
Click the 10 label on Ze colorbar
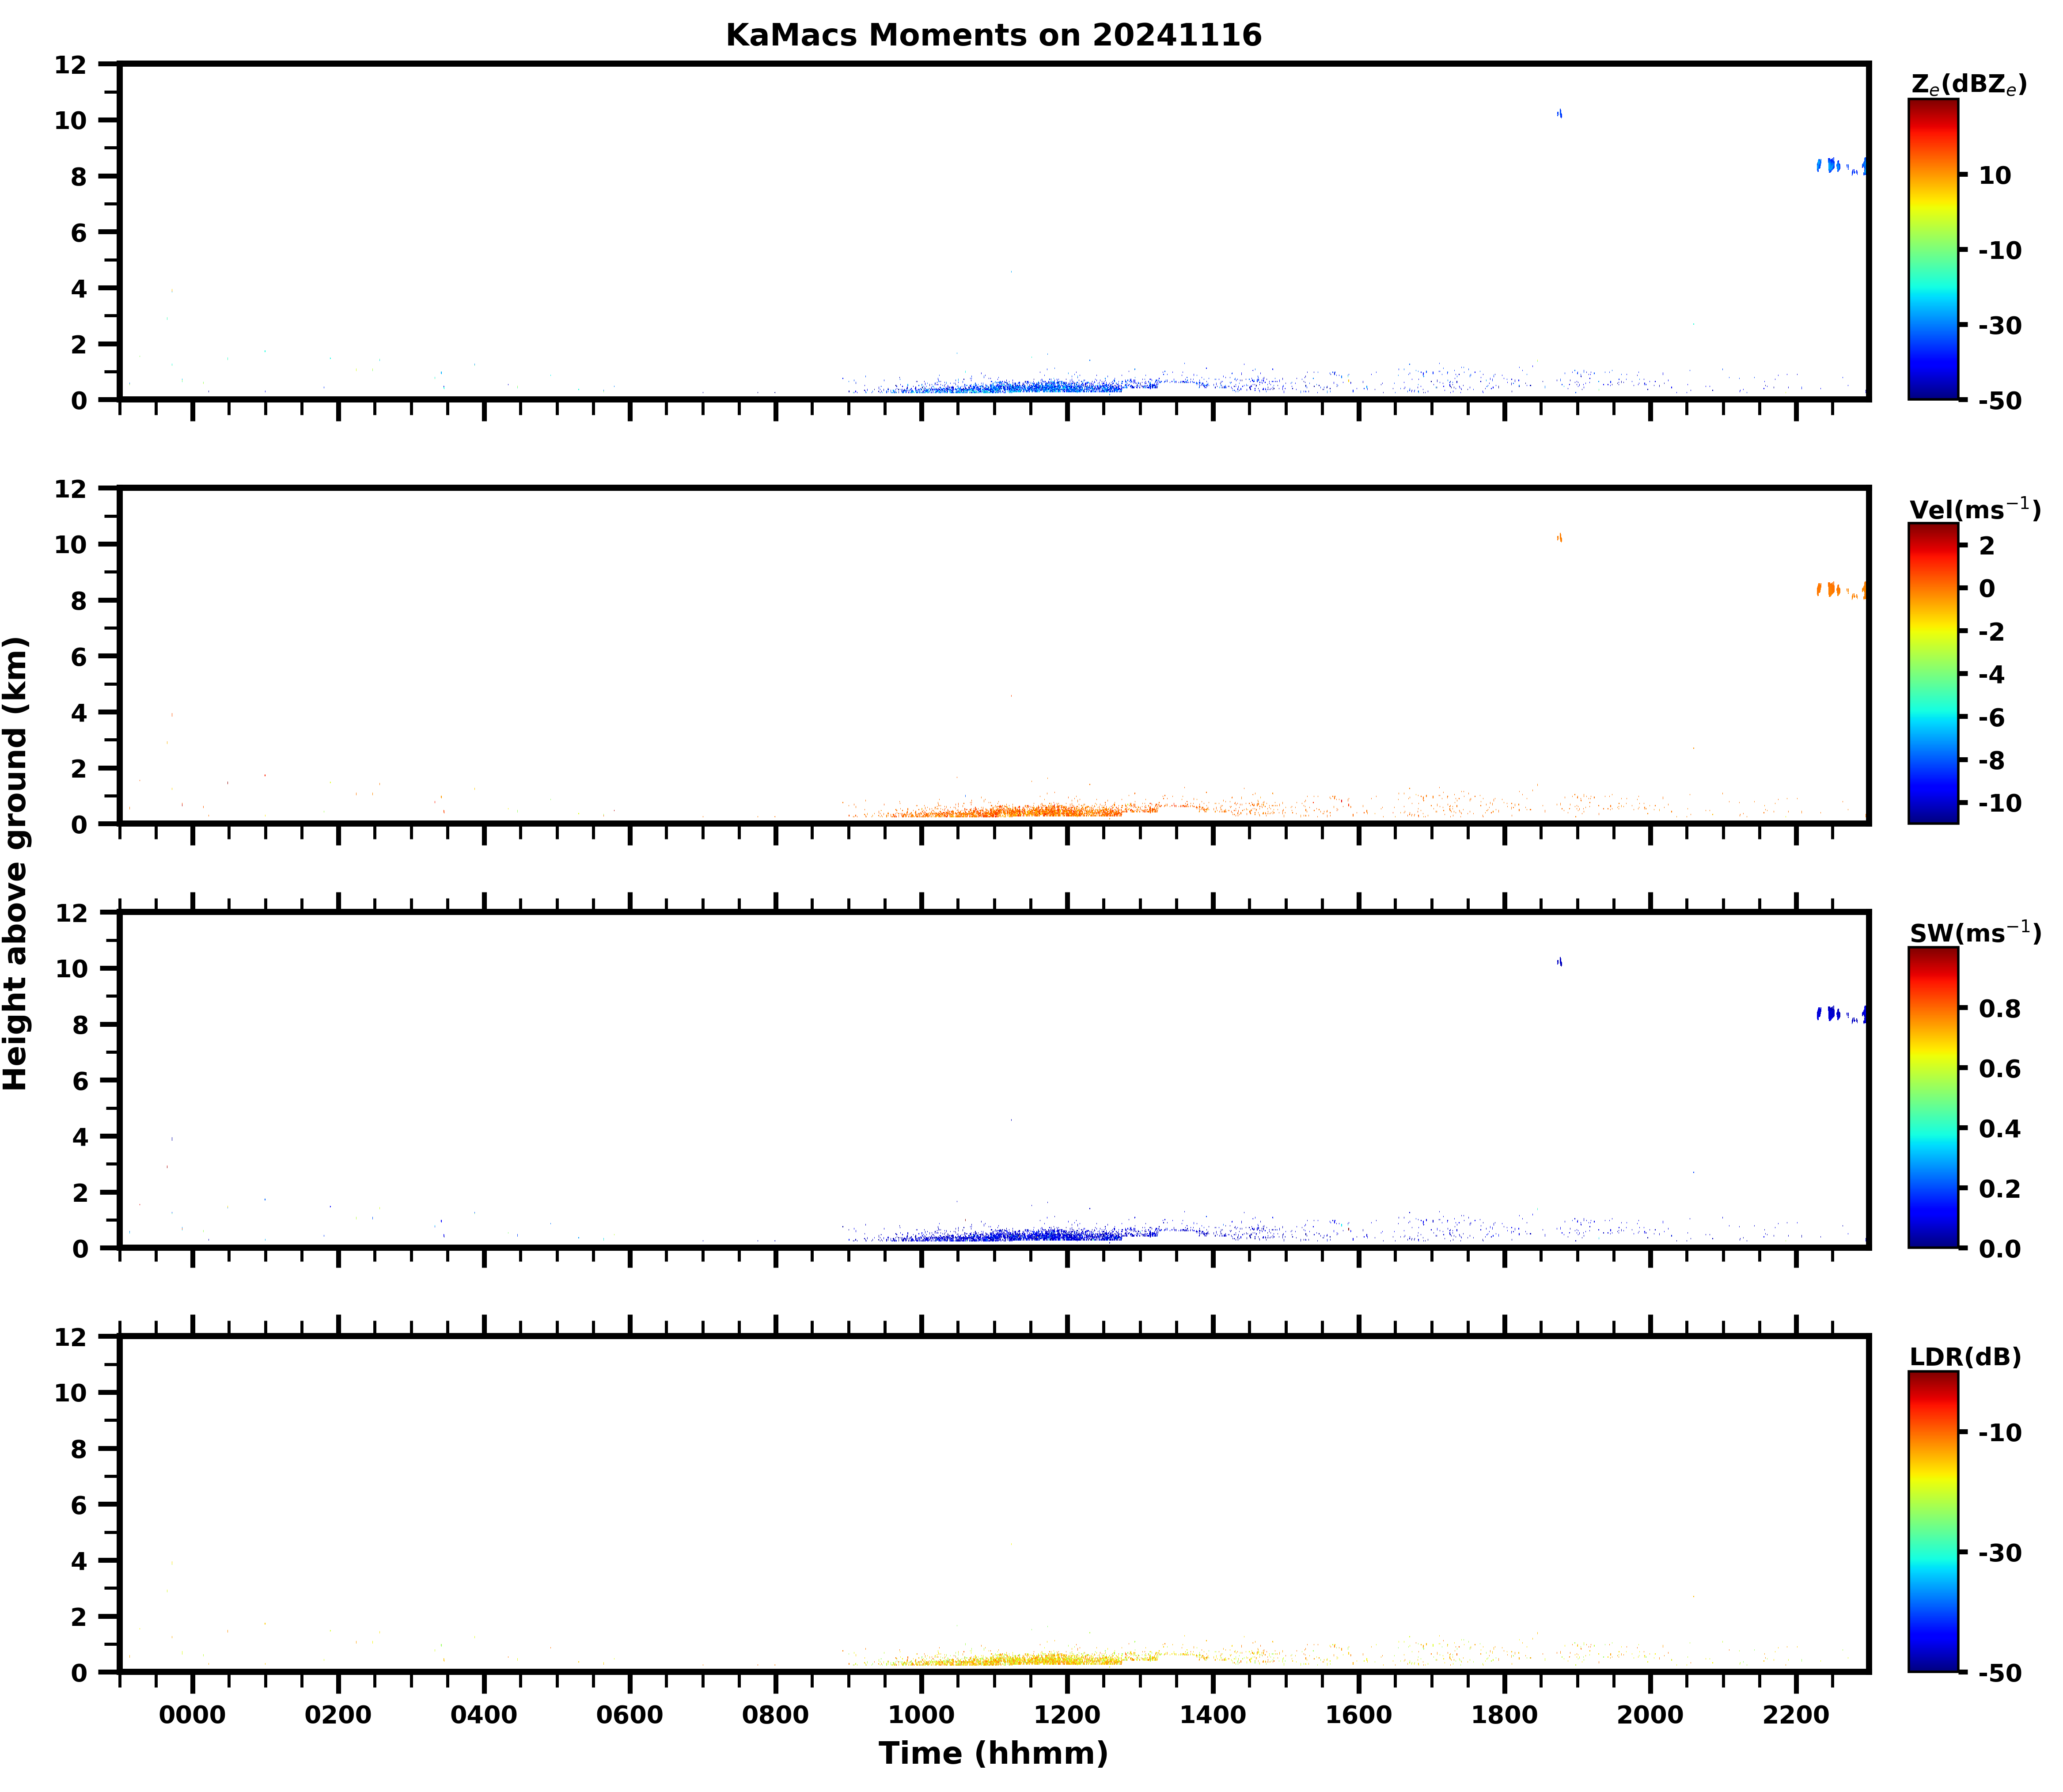[x=1994, y=175]
